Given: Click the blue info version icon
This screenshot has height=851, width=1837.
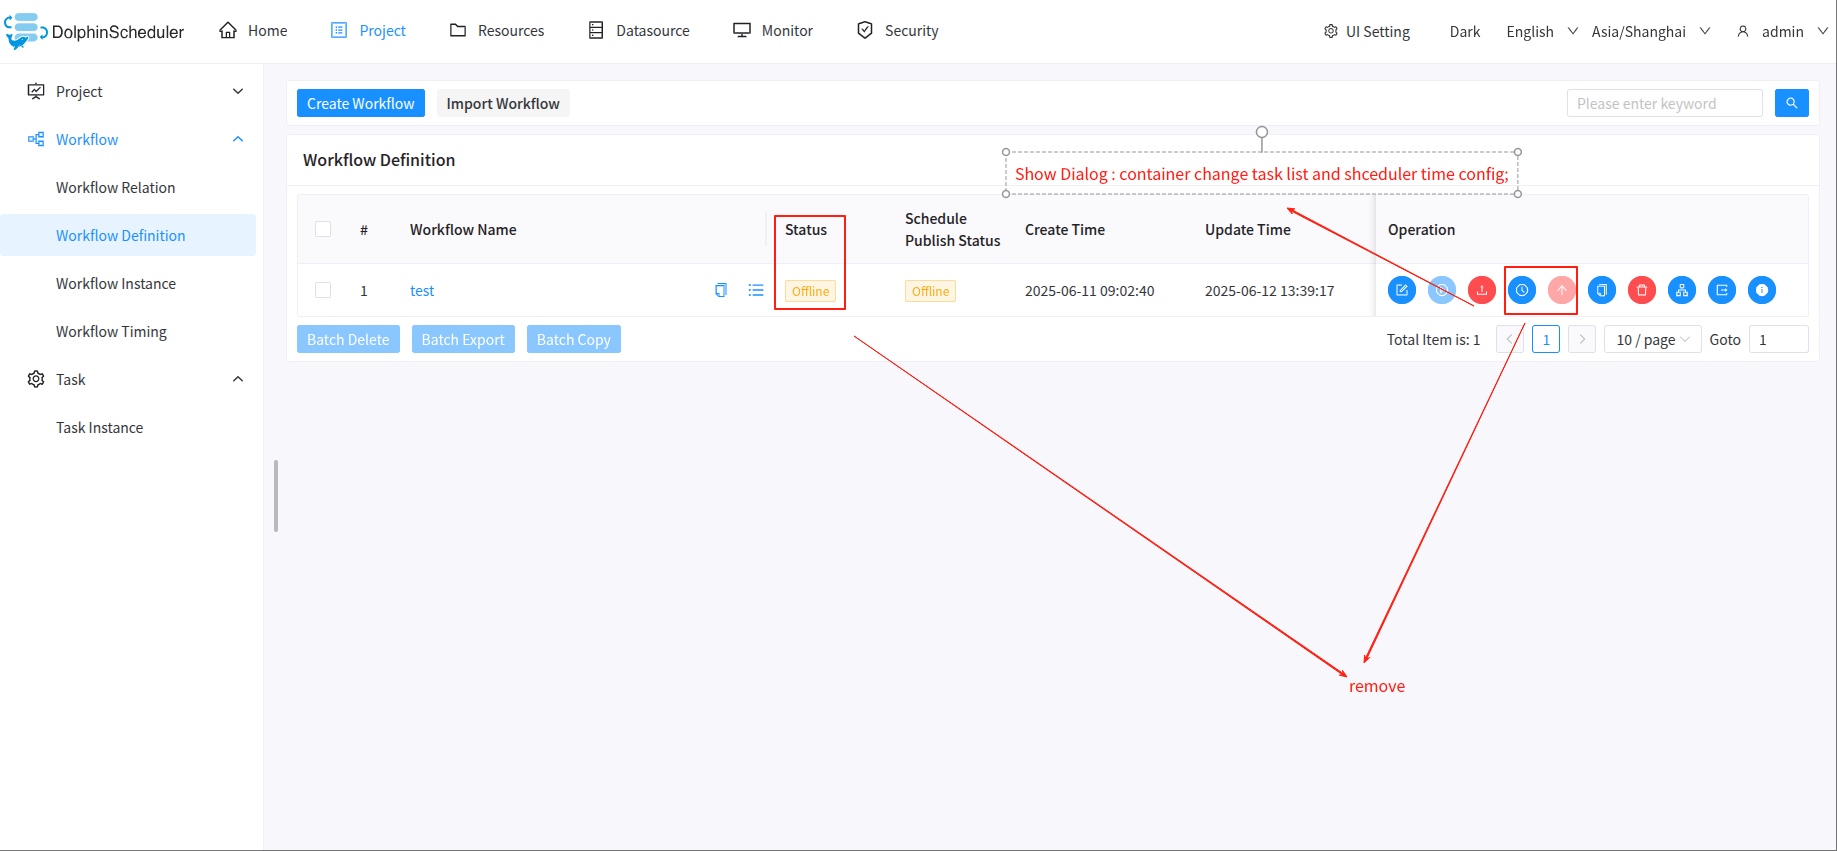Looking at the screenshot, I should (1762, 290).
